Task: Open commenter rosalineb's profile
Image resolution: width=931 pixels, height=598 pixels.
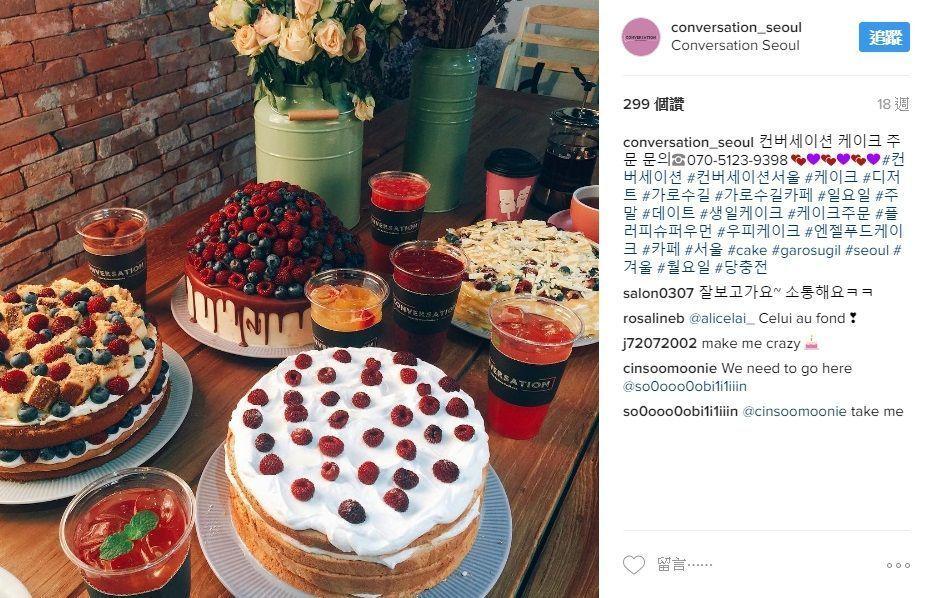Action: (654, 318)
